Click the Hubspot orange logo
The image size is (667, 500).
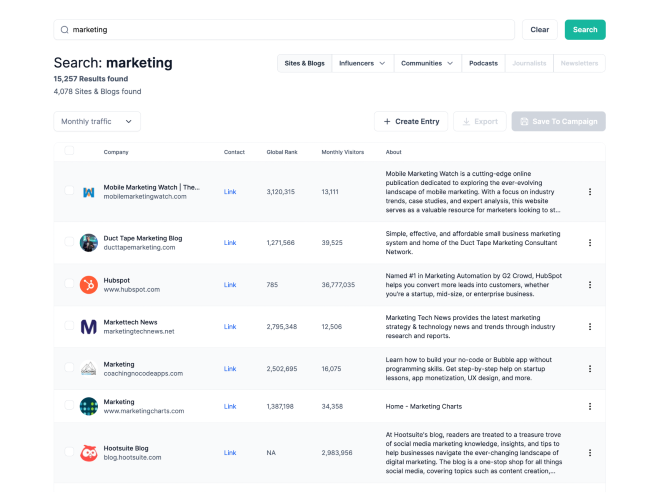coord(88,285)
